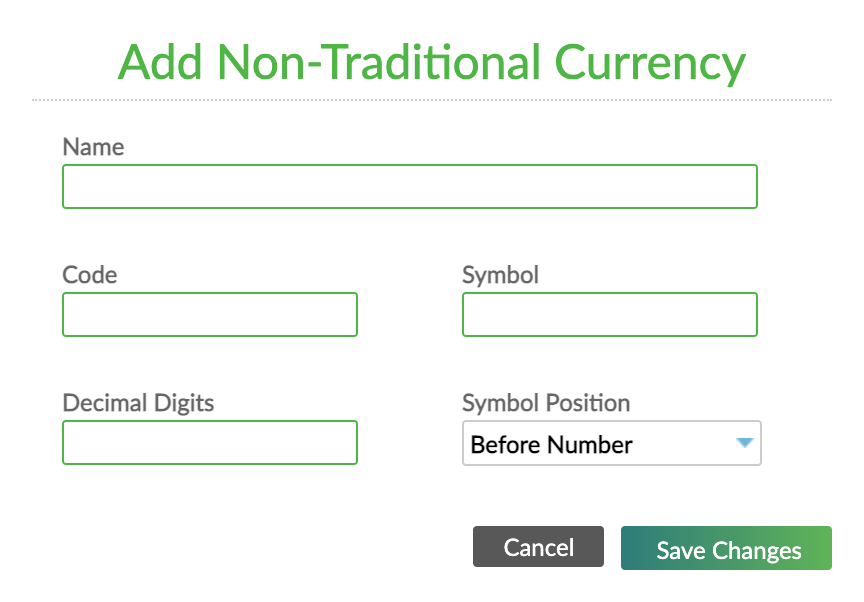
Task: Click the Symbol Position label
Action: click(546, 403)
